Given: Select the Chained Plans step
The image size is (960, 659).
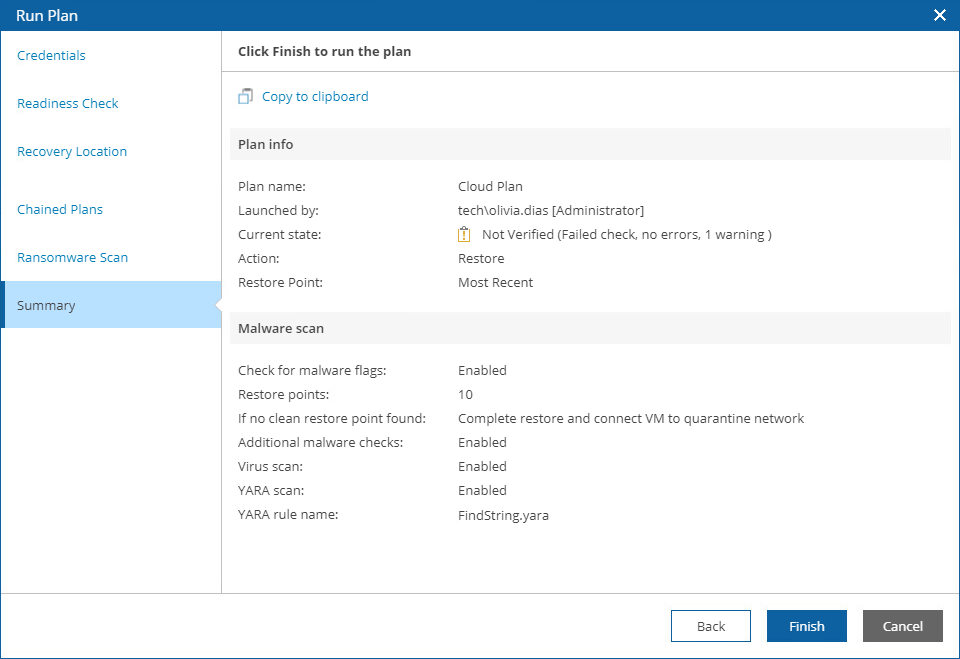Looking at the screenshot, I should pyautogui.click(x=60, y=210).
